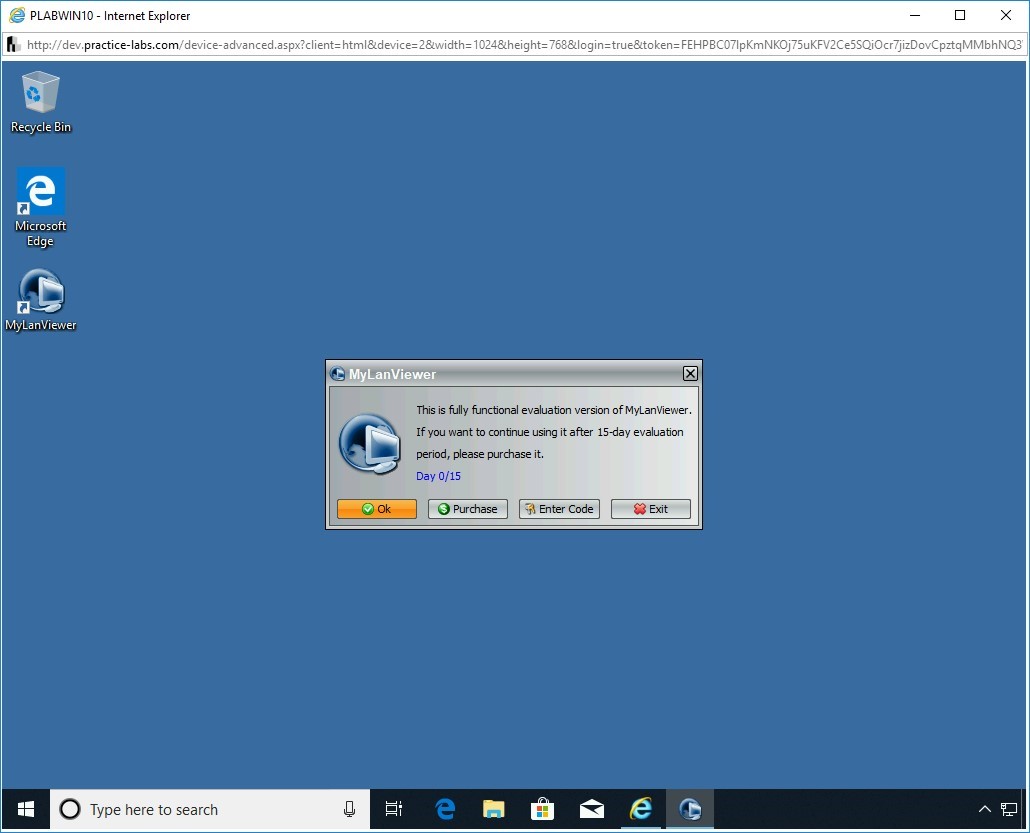Switch to Internet Explorer on taskbar

click(641, 809)
